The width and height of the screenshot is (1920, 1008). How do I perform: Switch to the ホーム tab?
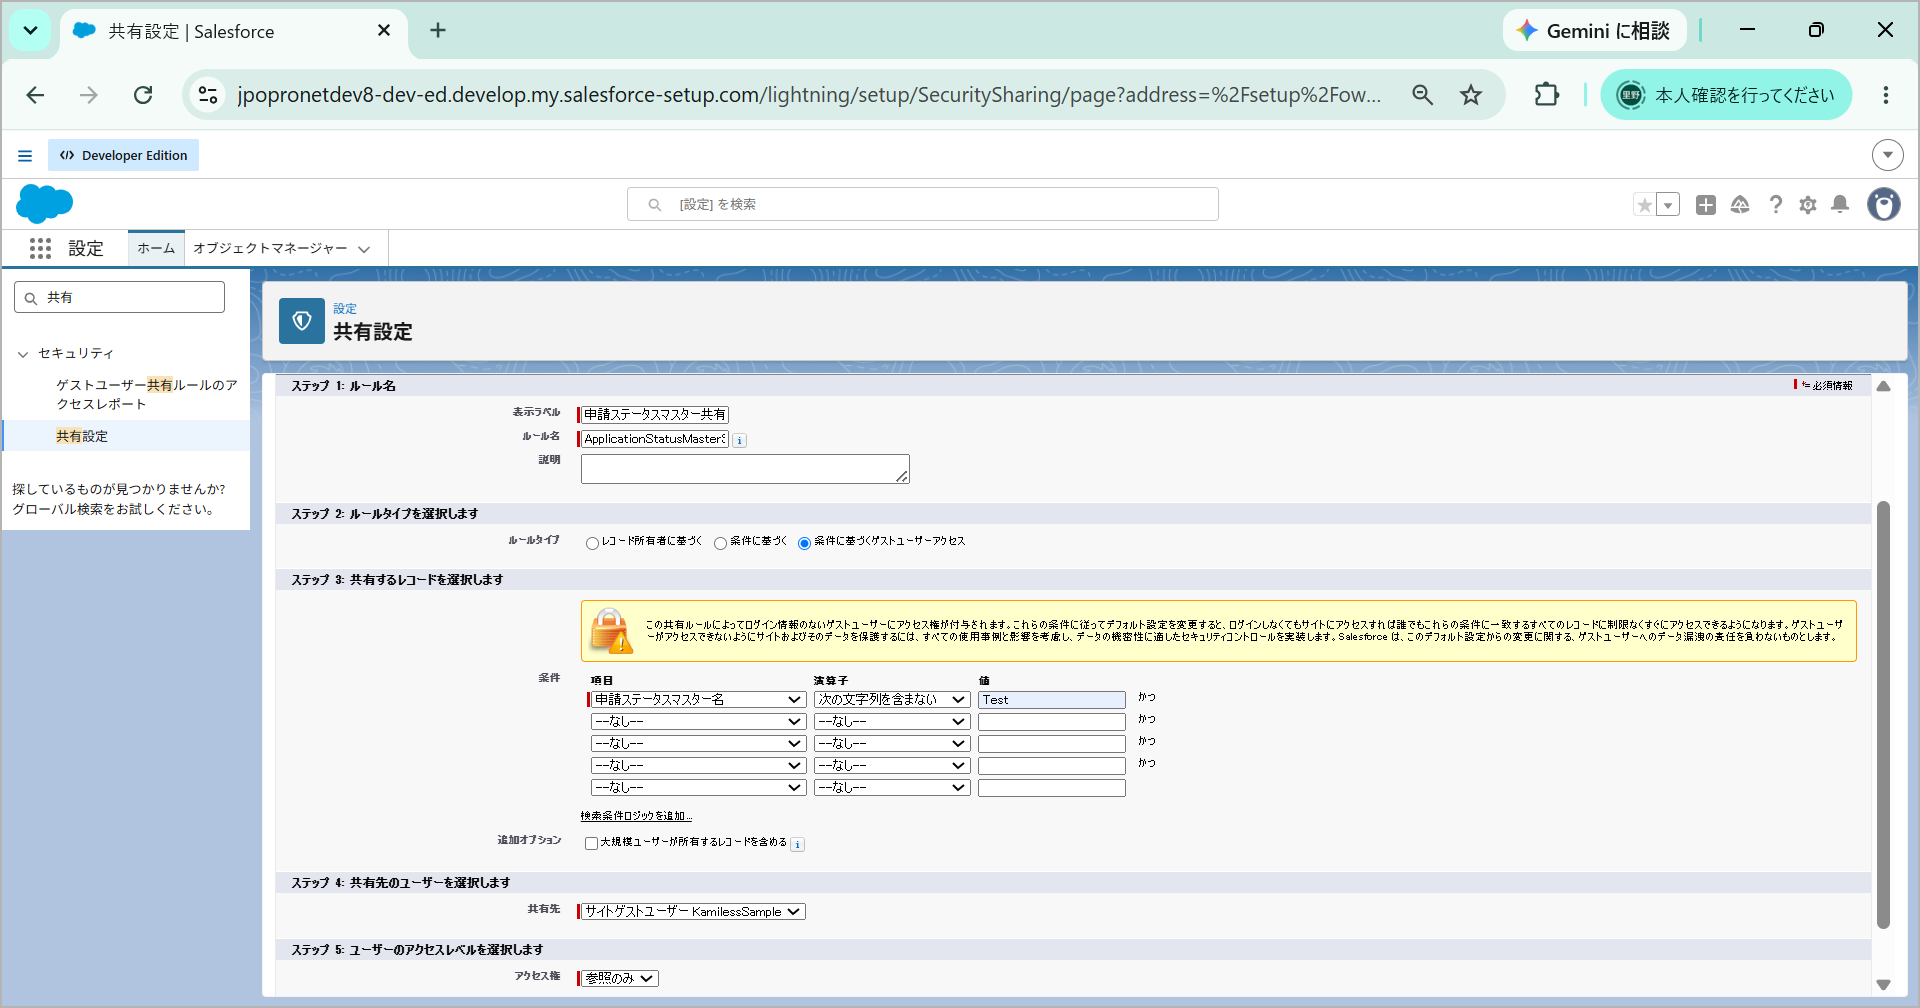click(x=156, y=248)
